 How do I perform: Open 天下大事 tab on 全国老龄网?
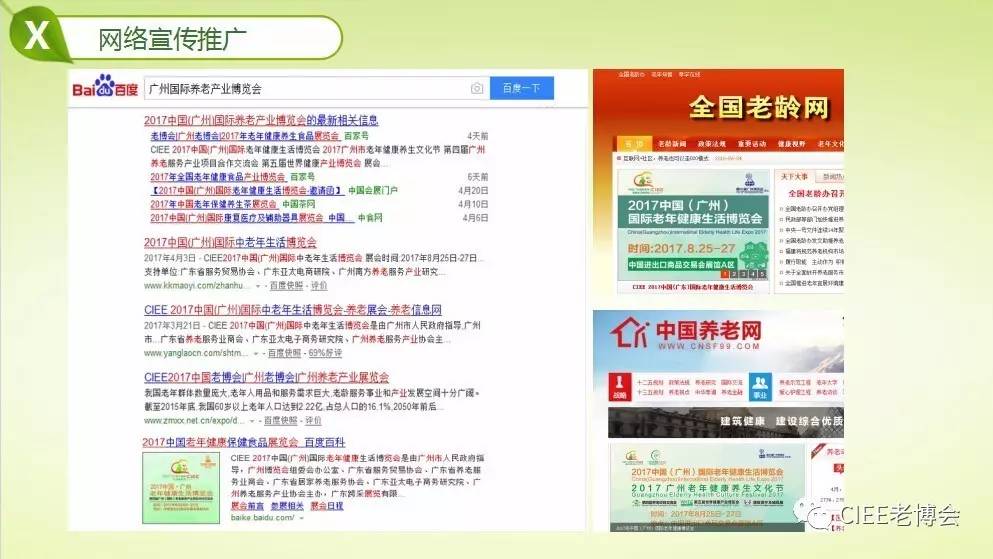[x=794, y=177]
